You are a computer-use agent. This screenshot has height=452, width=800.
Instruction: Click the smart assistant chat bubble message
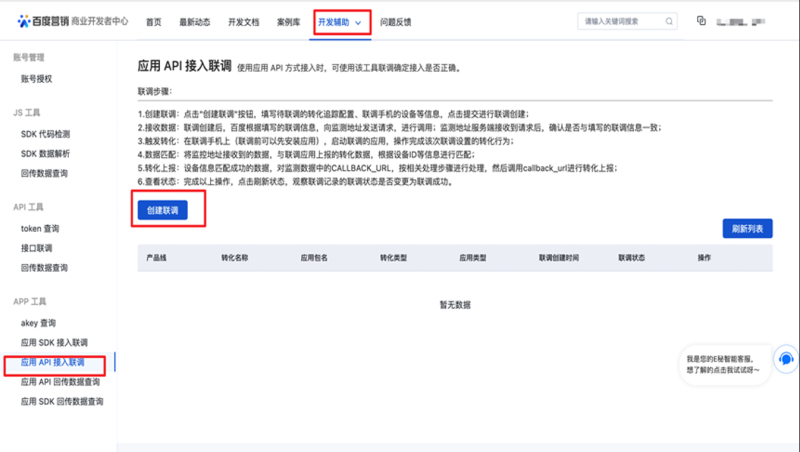(723, 364)
